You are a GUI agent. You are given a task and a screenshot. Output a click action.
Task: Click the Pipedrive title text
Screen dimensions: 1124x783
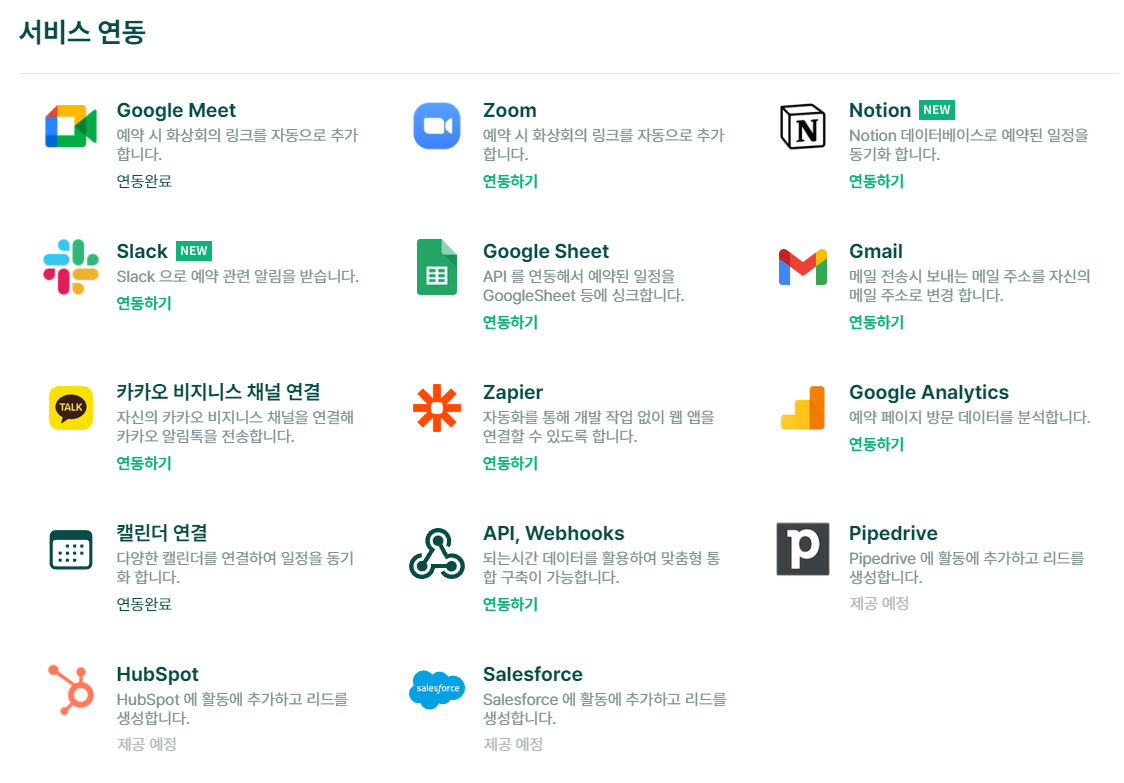893,533
